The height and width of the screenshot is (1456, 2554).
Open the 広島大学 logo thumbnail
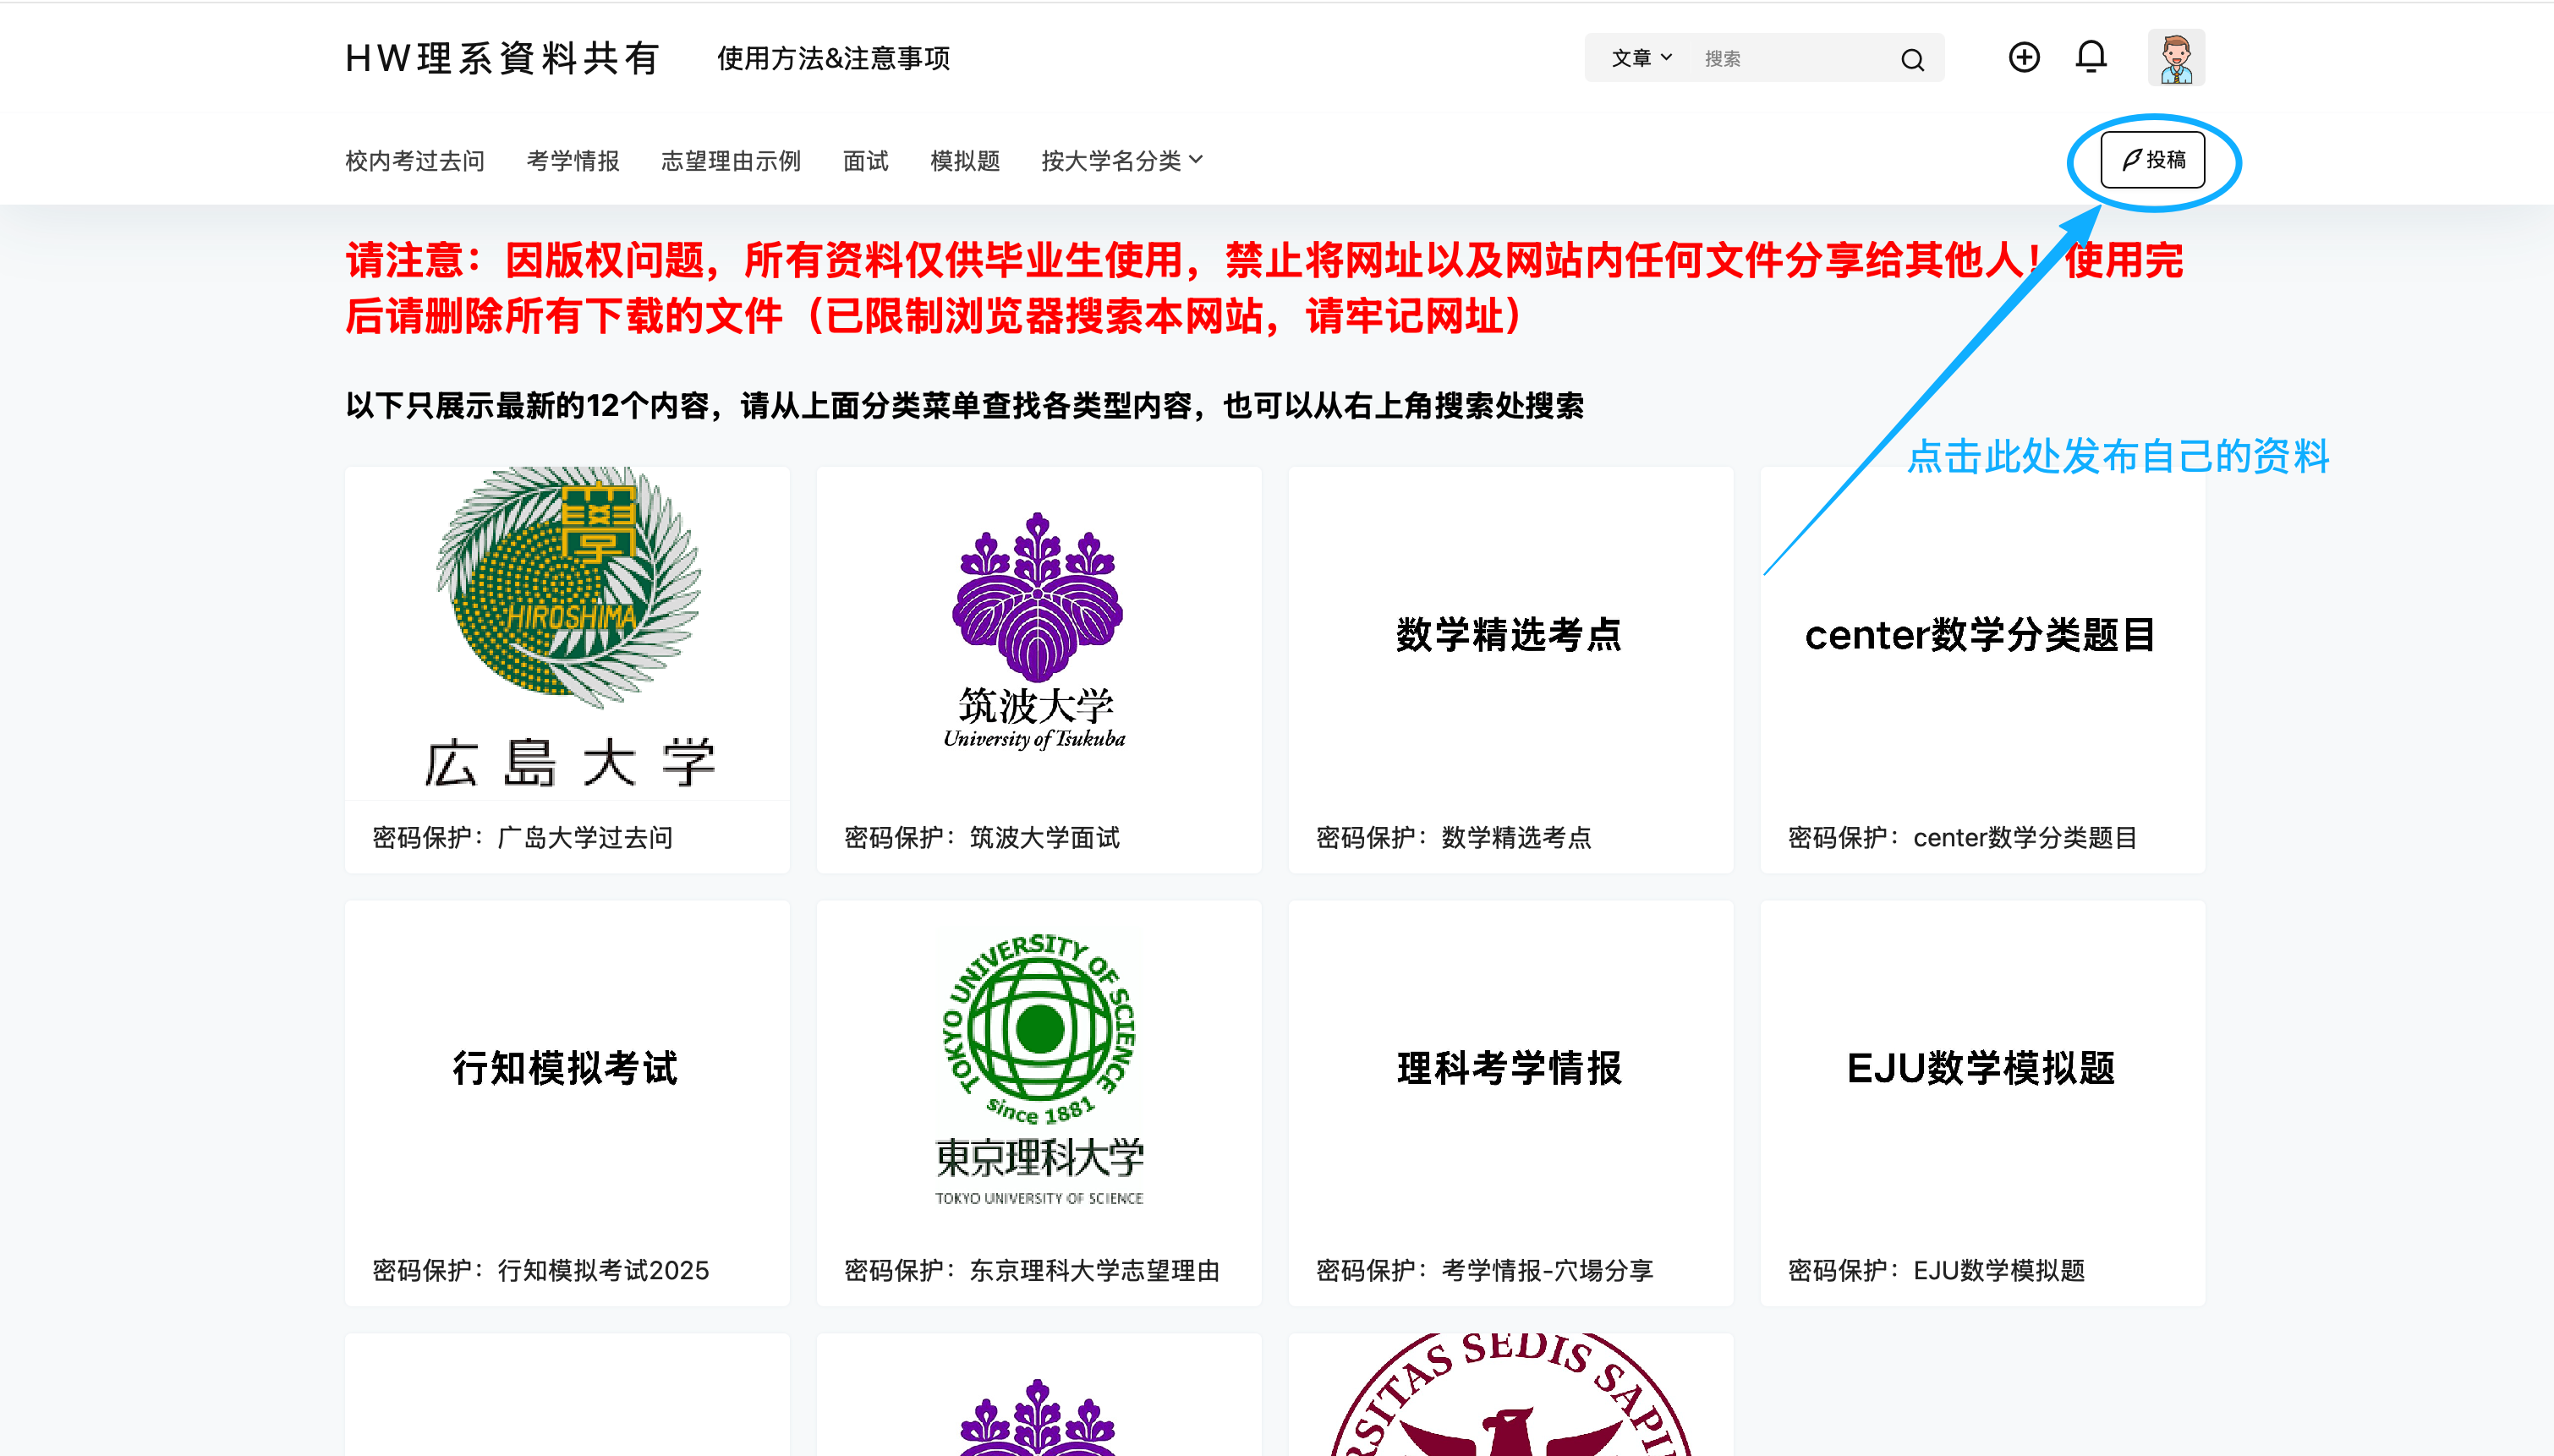567,633
